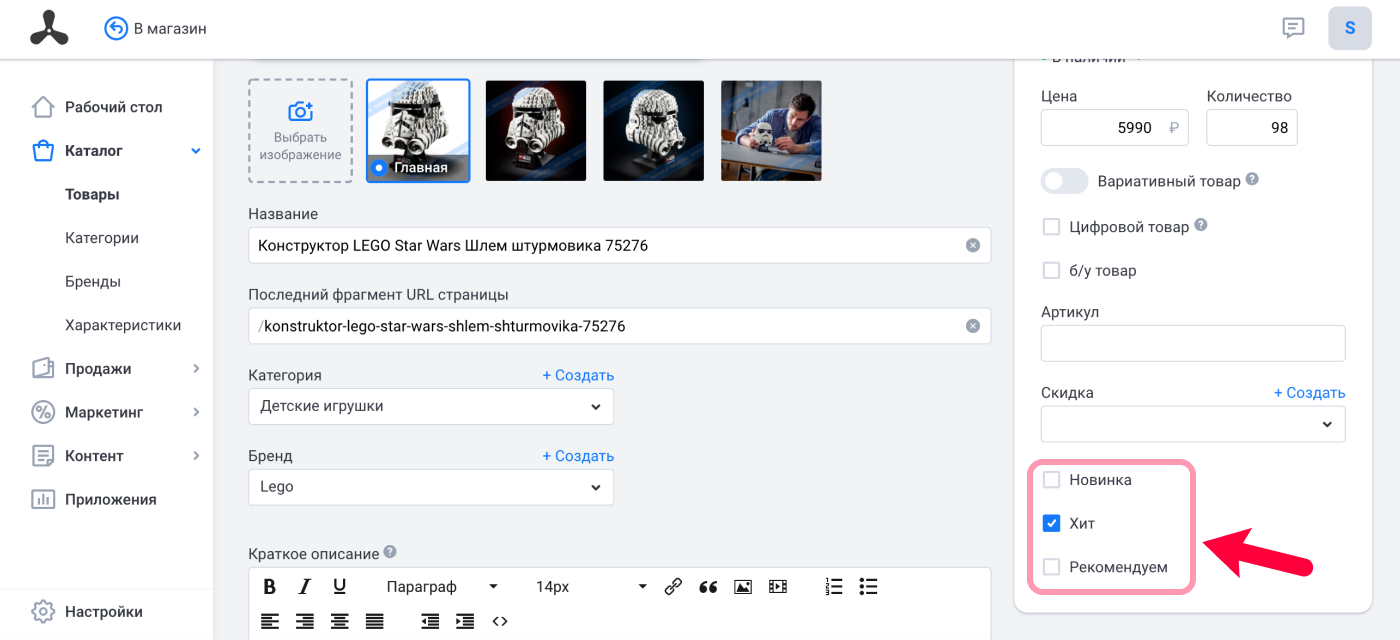The height and width of the screenshot is (640, 1400).
Task: Align text left in the editor
Action: tap(270, 621)
